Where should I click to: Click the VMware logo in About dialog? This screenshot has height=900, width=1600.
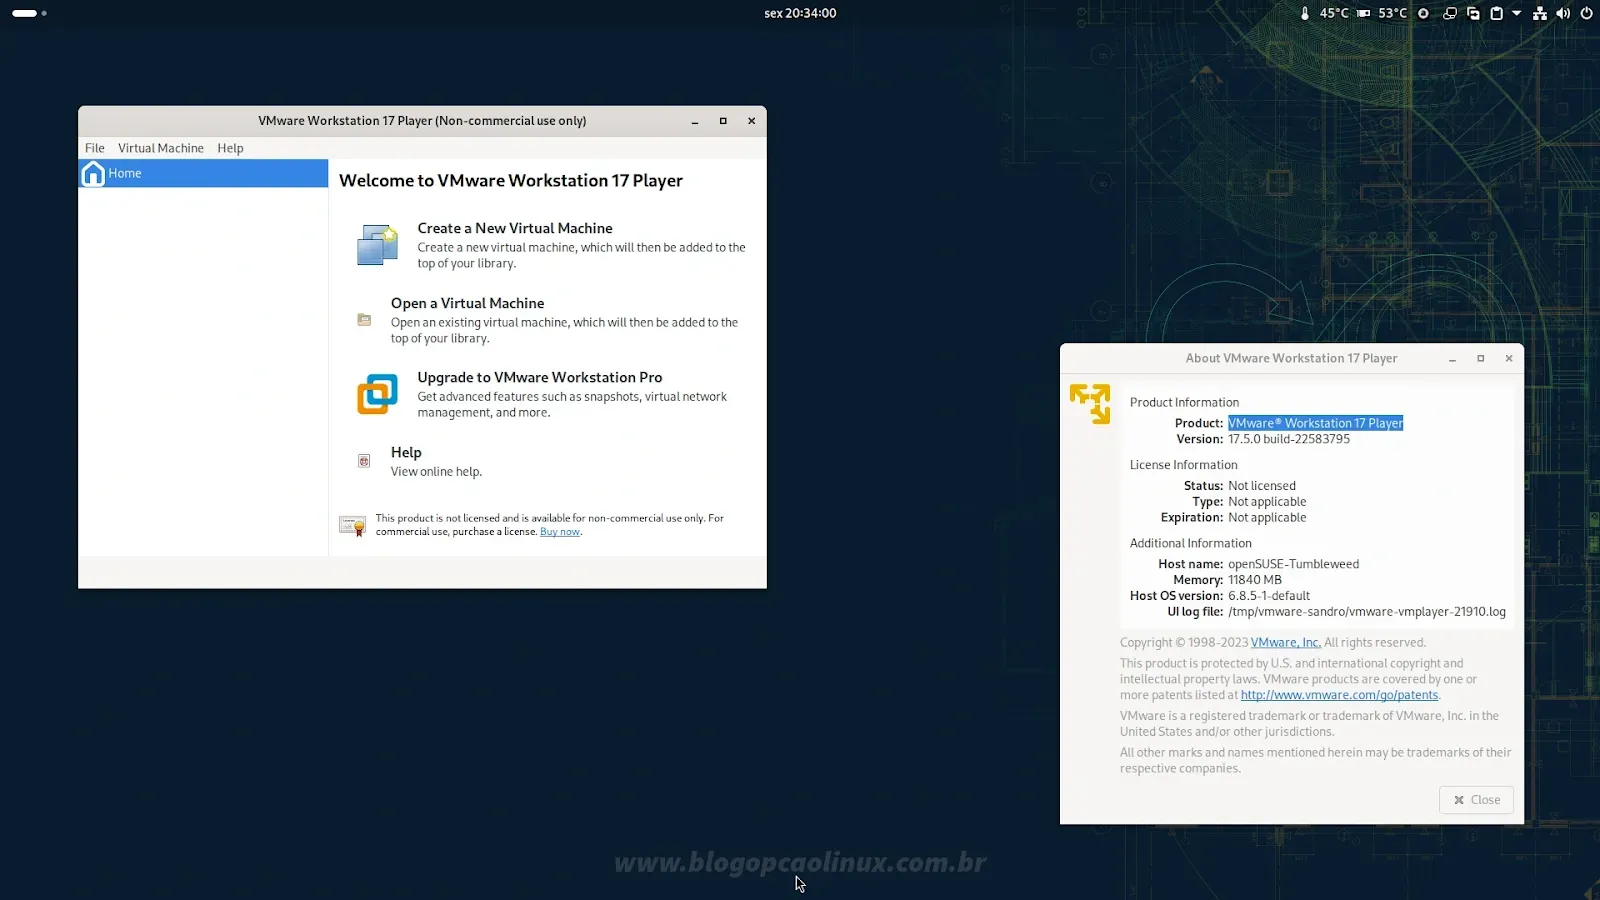click(x=1090, y=404)
